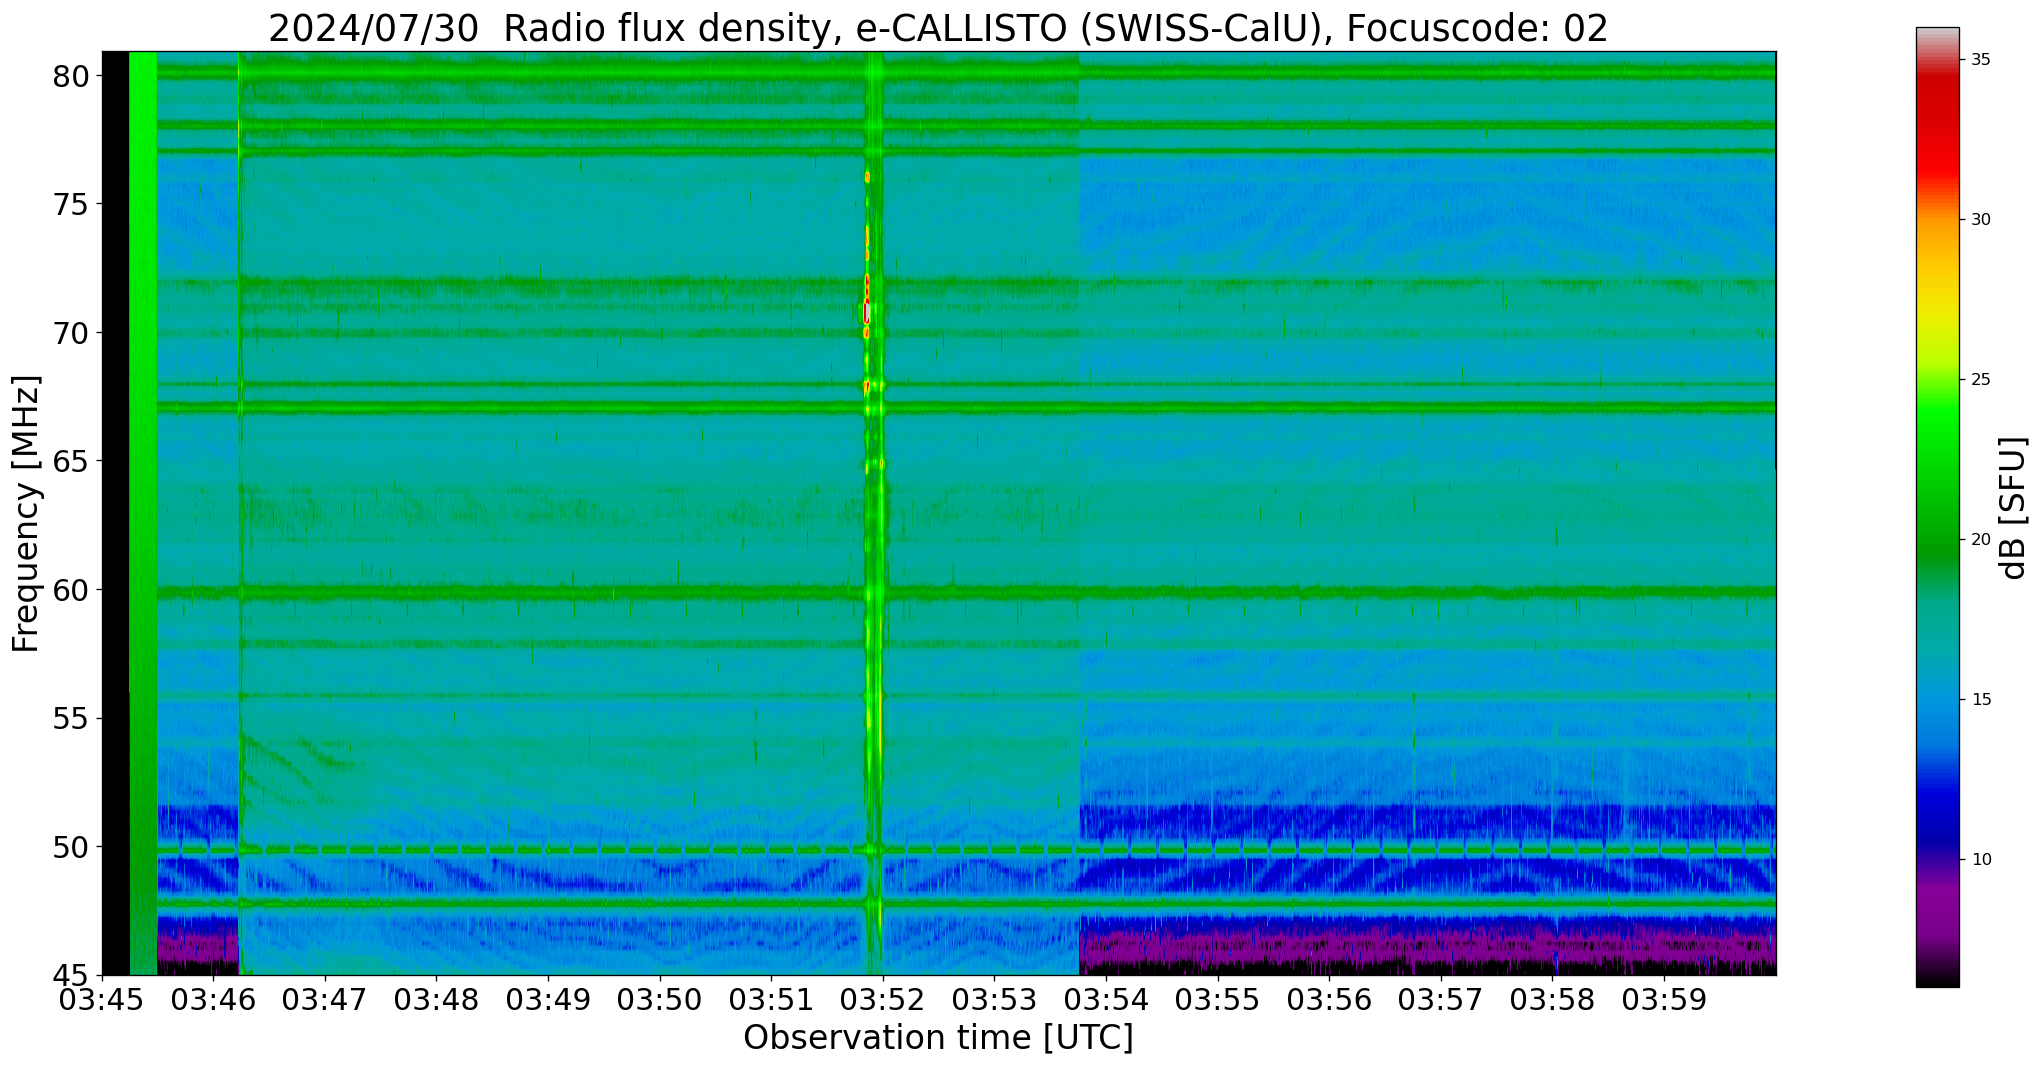This screenshot has width=2043, height=1067.
Task: Click the colorbar tick label 15
Action: [1980, 700]
